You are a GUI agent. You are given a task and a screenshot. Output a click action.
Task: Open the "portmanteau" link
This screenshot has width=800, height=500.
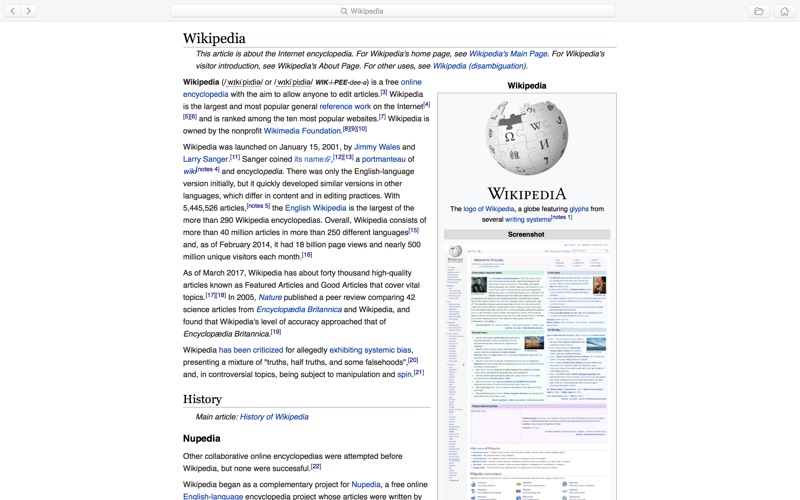pos(384,159)
